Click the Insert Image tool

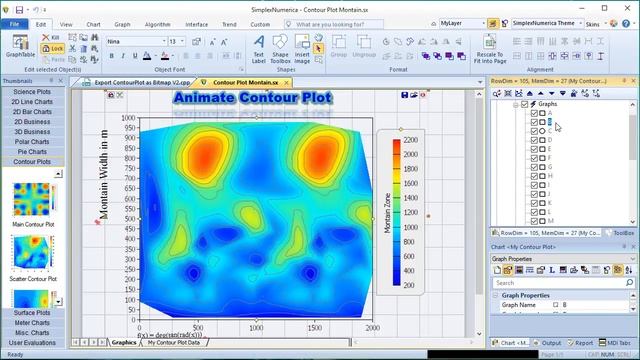click(x=302, y=49)
